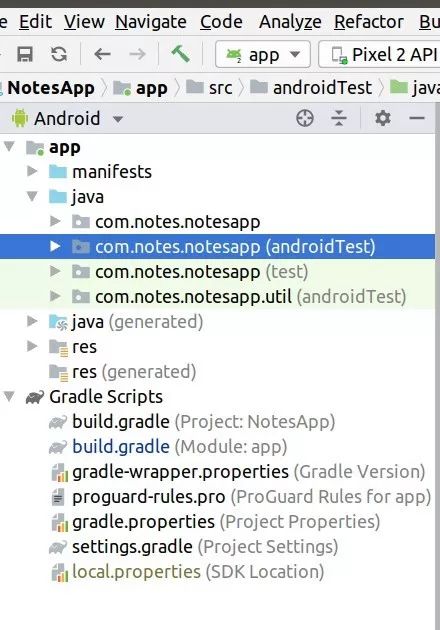Click the proguard-rules.pro file icon
The image size is (440, 630).
coord(58,497)
